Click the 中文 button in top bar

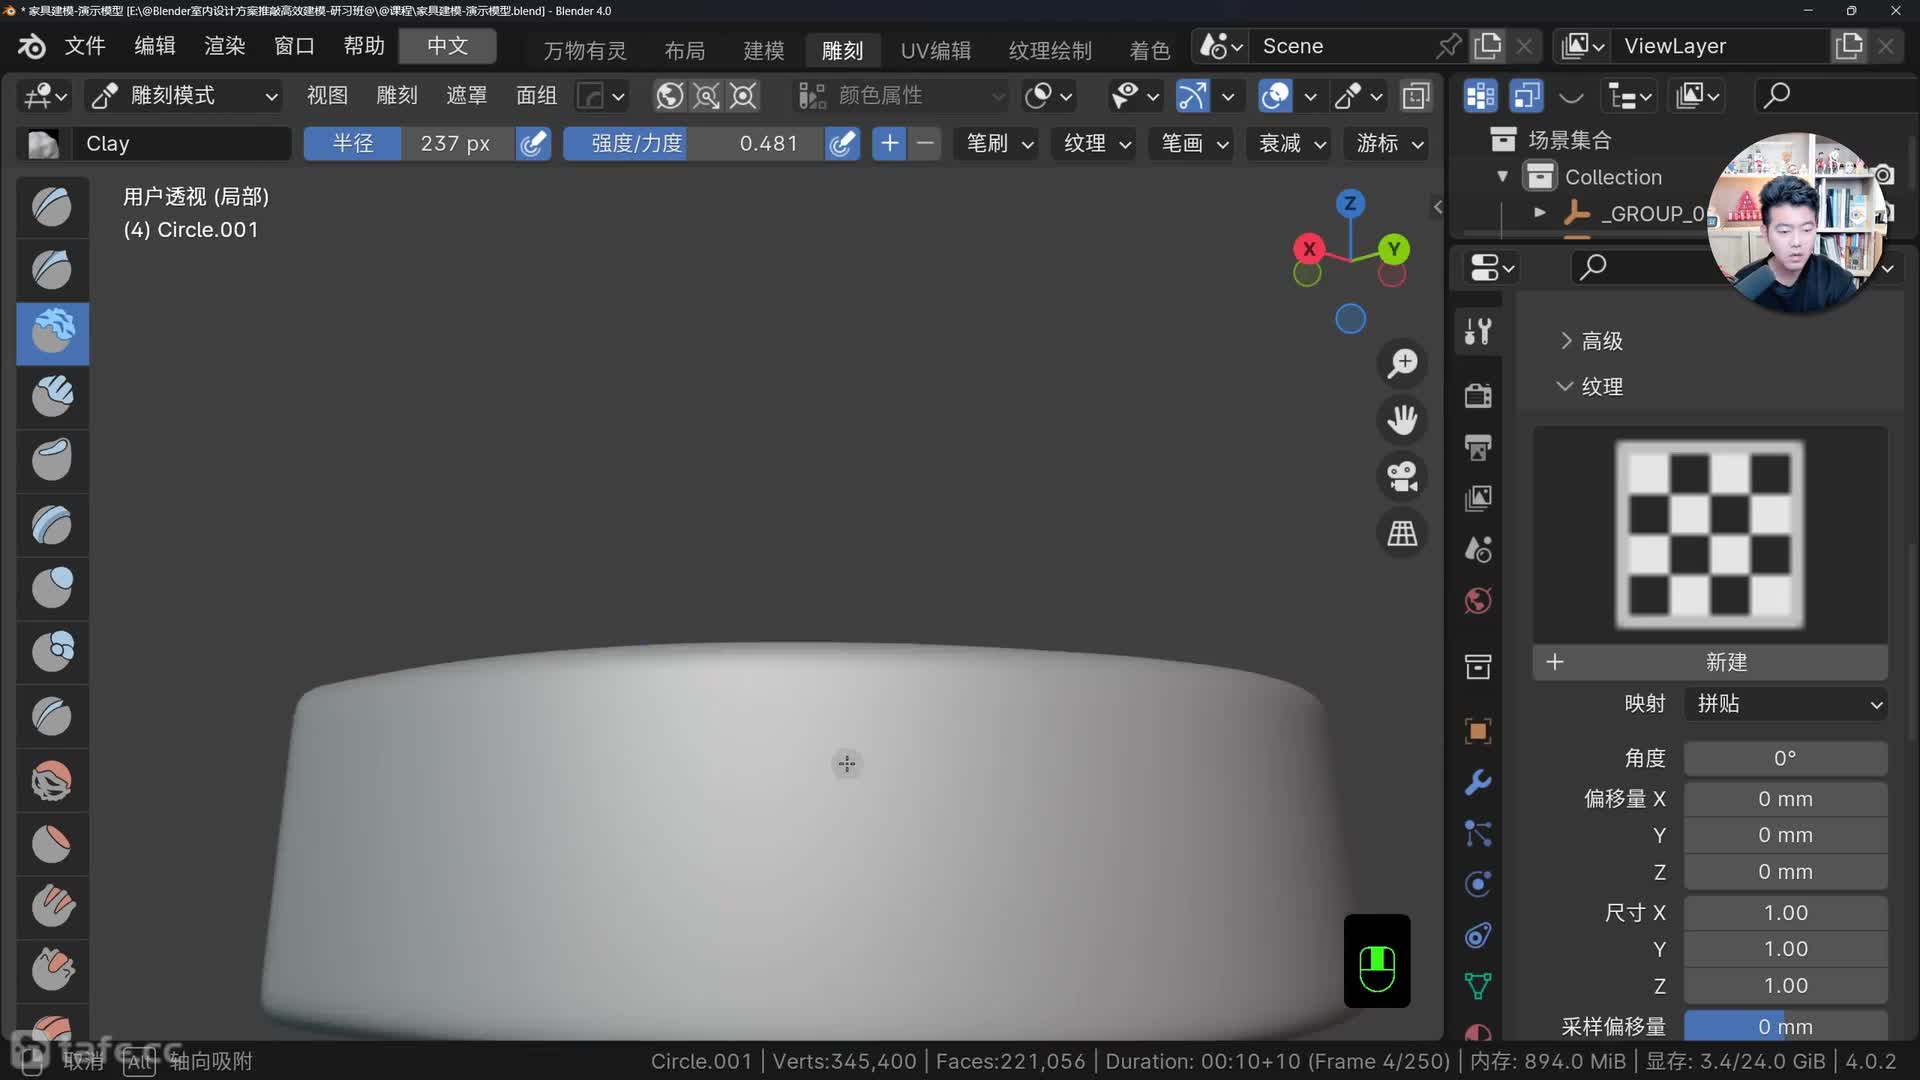tap(447, 46)
